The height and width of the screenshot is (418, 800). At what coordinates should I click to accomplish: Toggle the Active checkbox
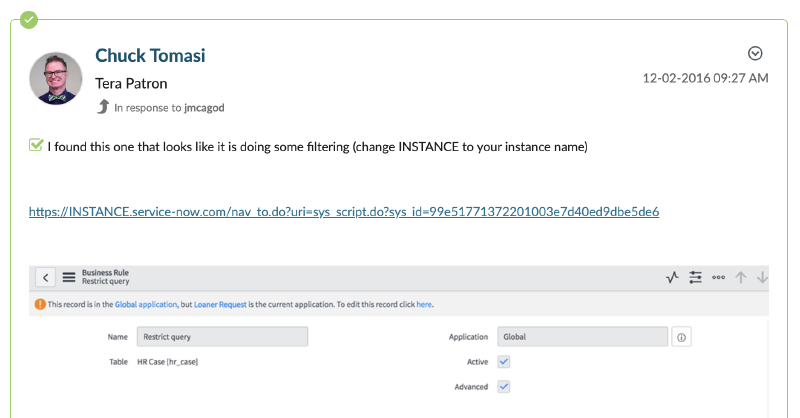[x=504, y=362]
